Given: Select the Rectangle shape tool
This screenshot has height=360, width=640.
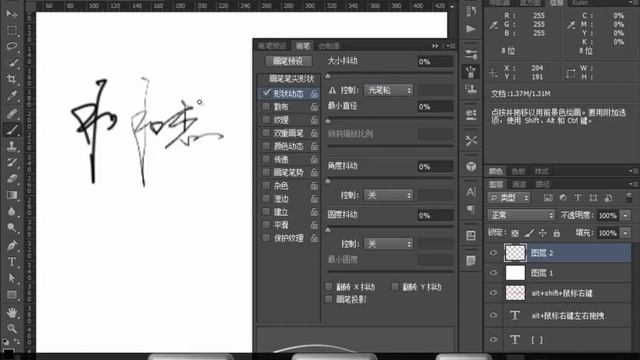Looking at the screenshot, I should 12,295.
